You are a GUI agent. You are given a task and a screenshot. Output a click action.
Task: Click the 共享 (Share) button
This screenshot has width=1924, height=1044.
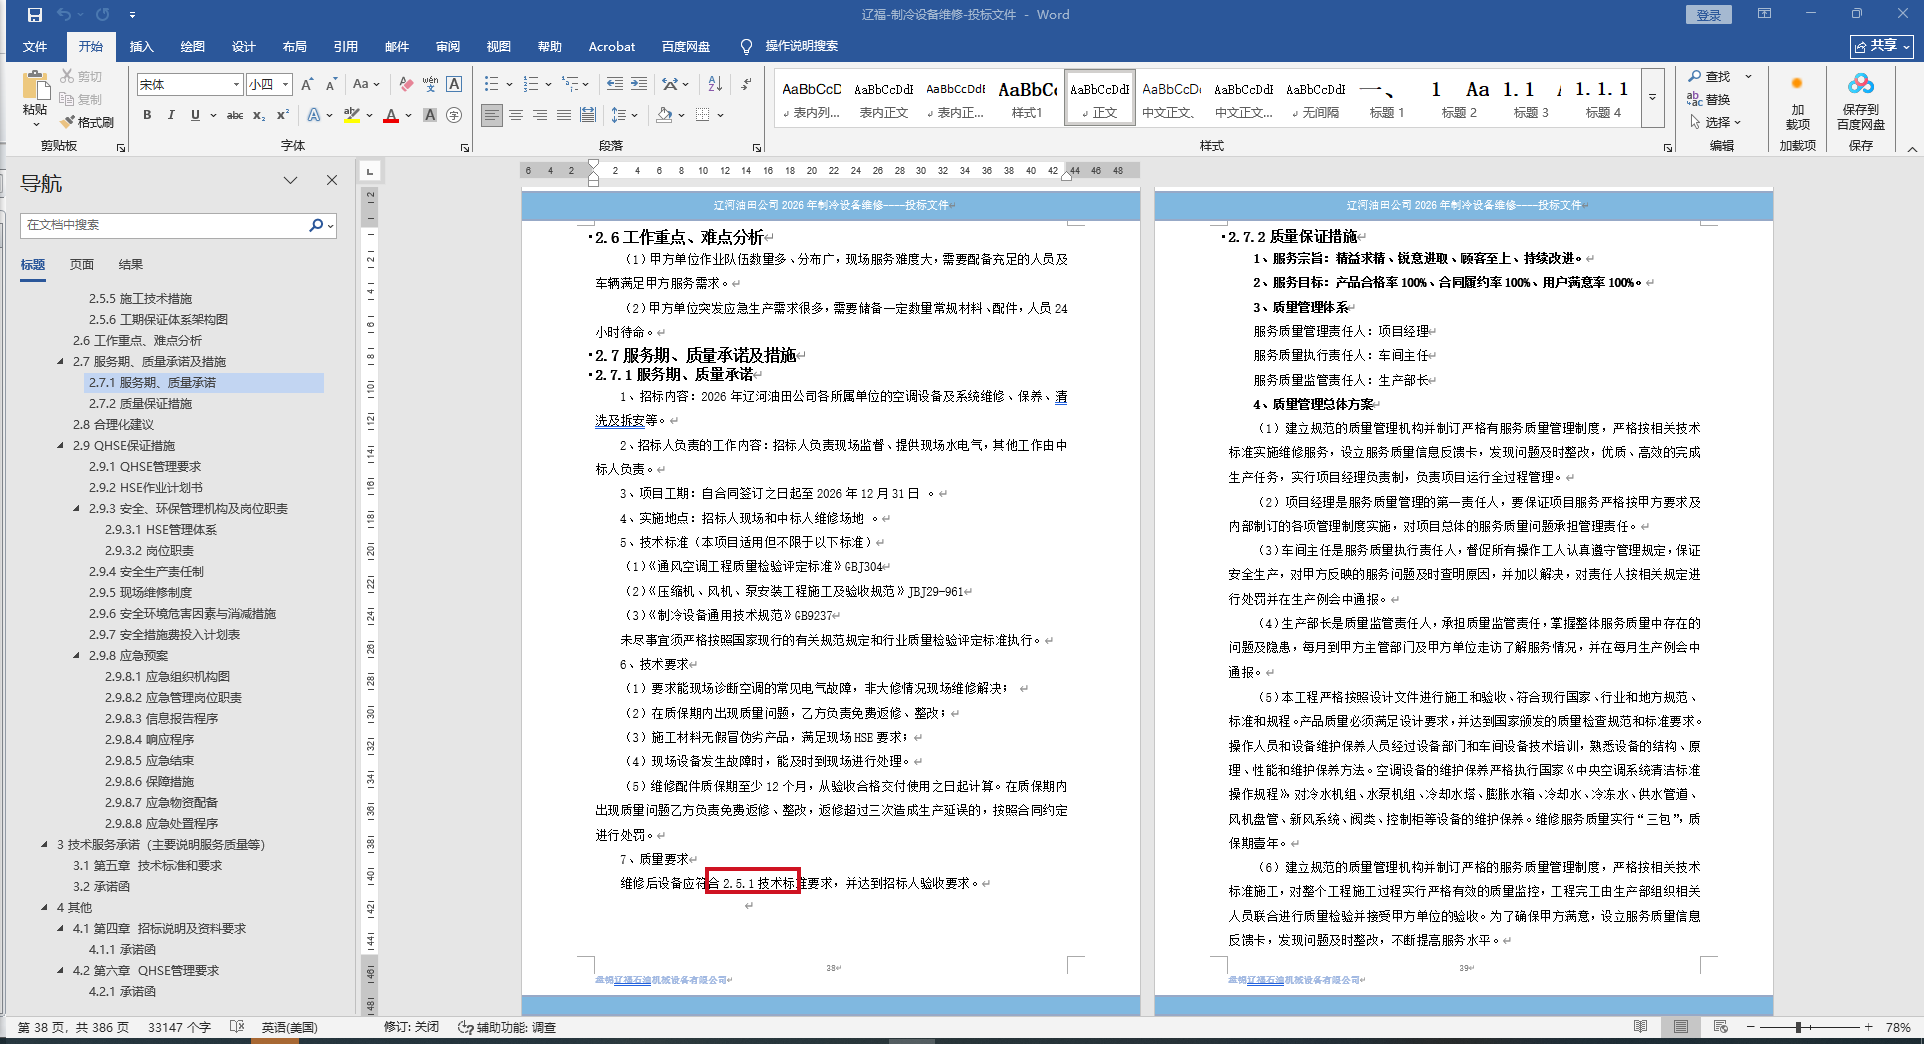(x=1881, y=46)
